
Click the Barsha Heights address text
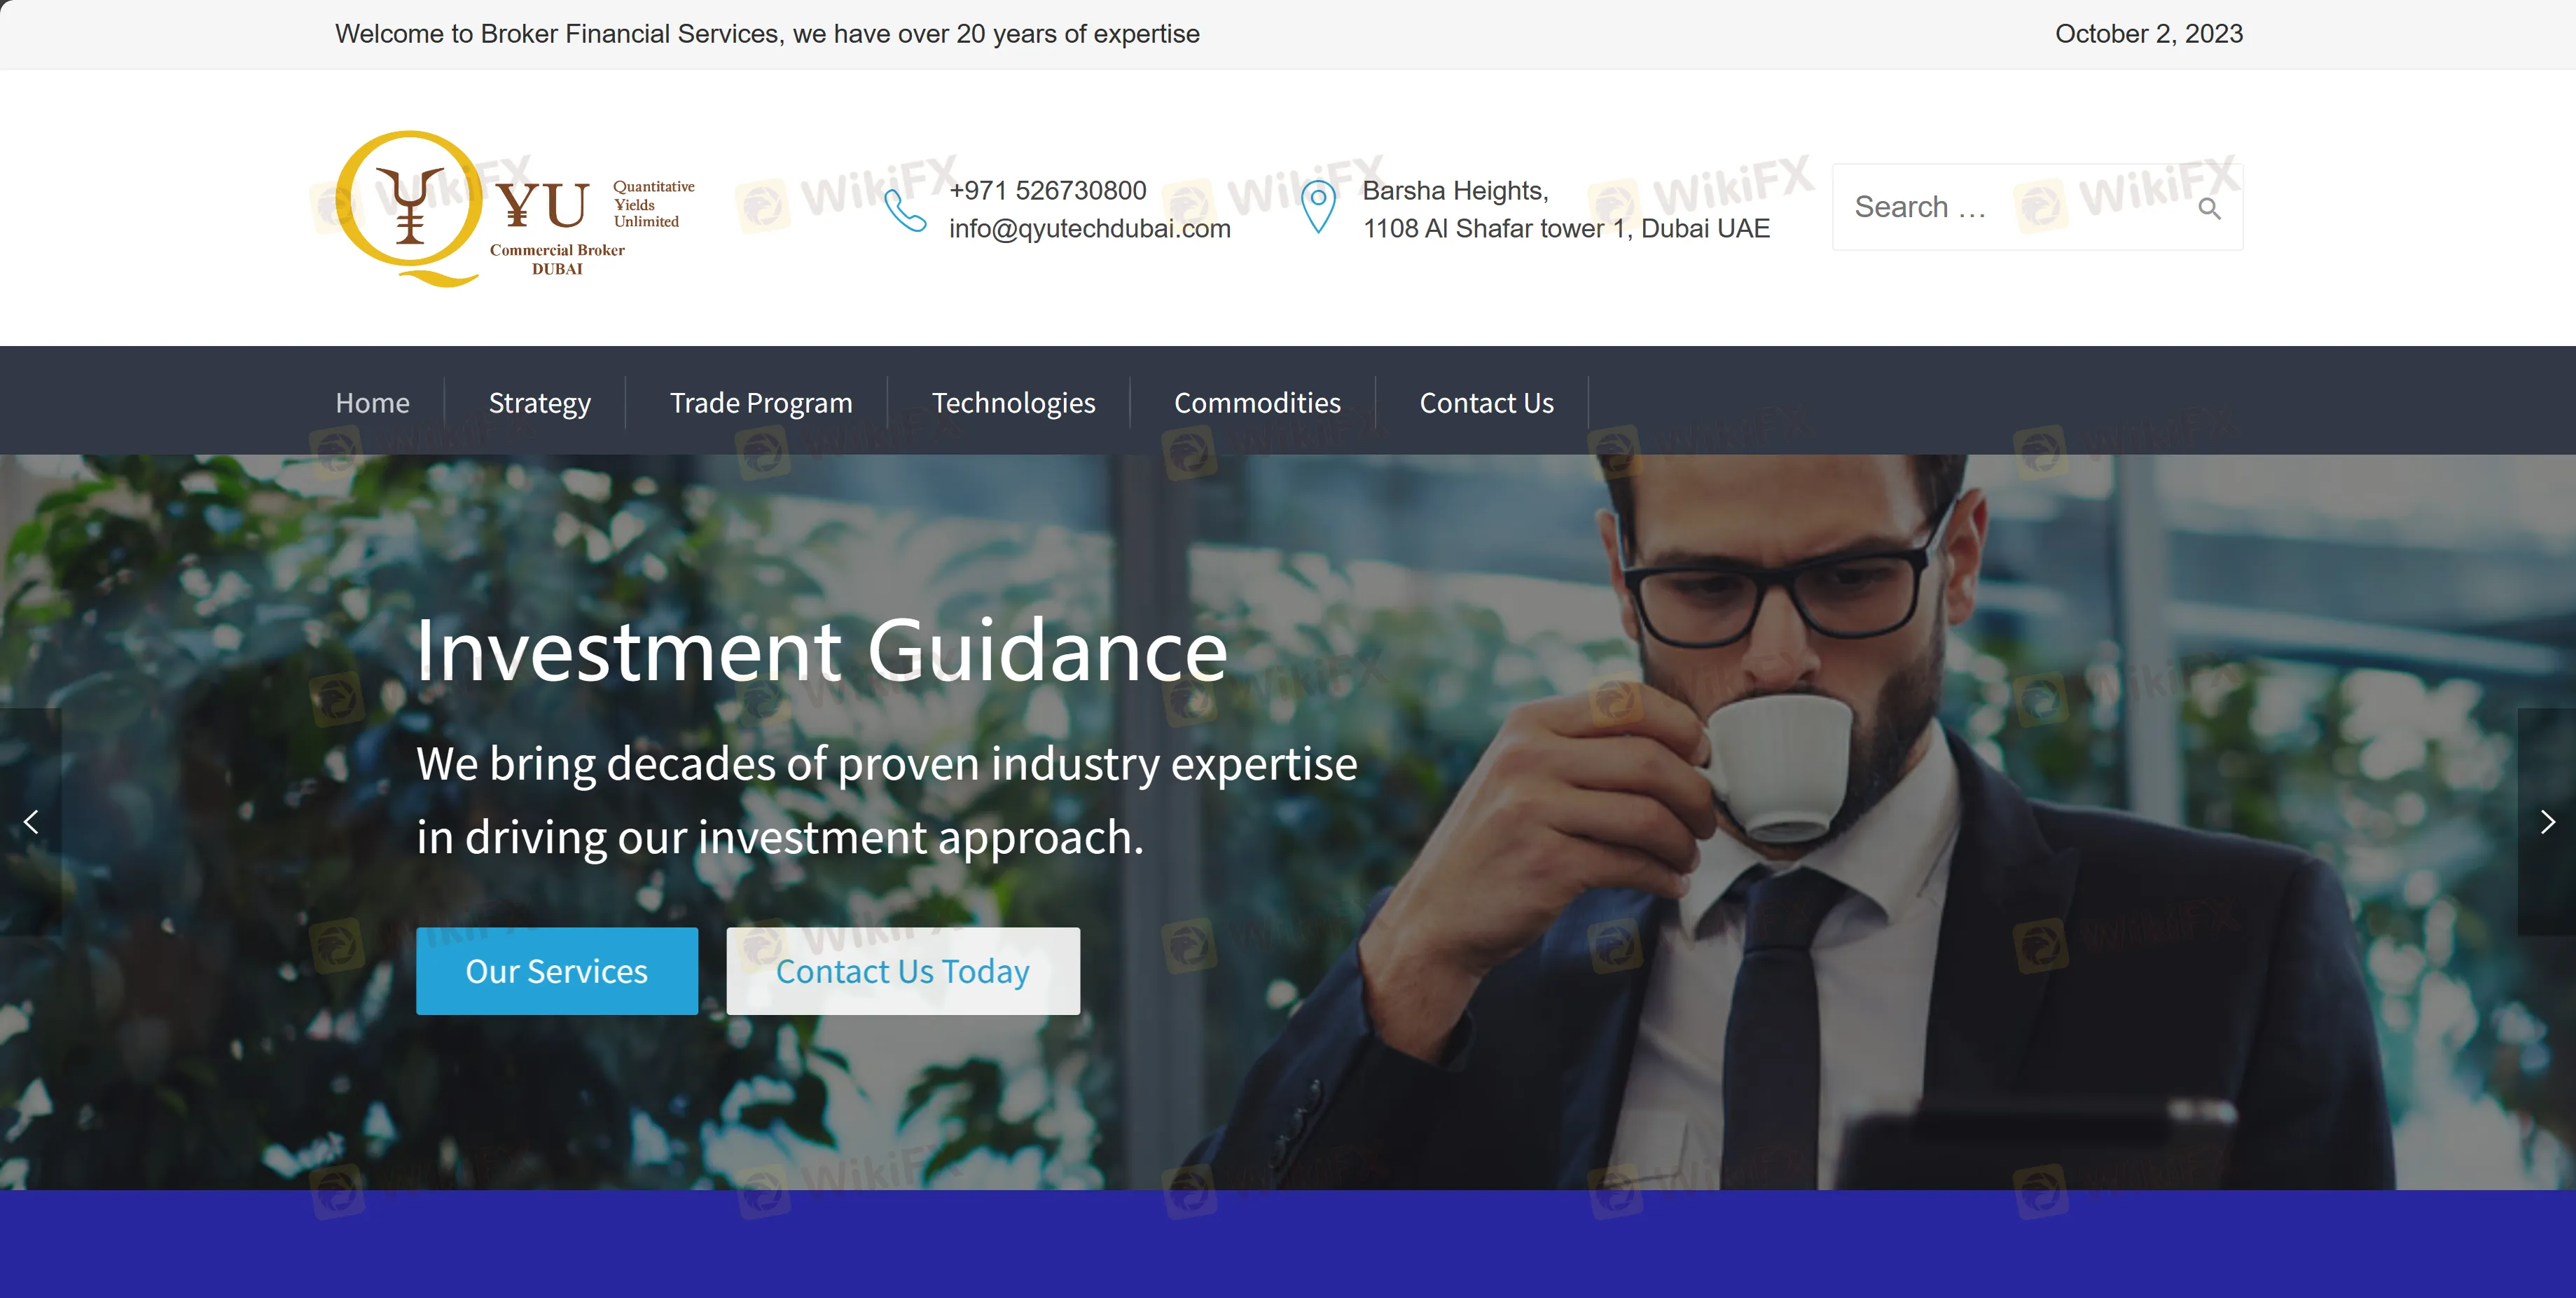click(1454, 190)
